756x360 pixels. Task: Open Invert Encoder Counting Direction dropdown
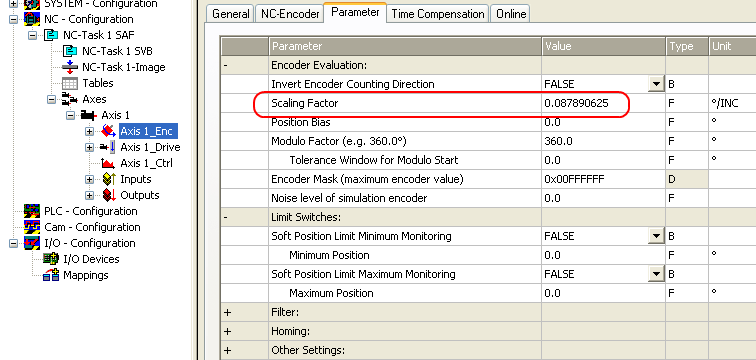(656, 84)
